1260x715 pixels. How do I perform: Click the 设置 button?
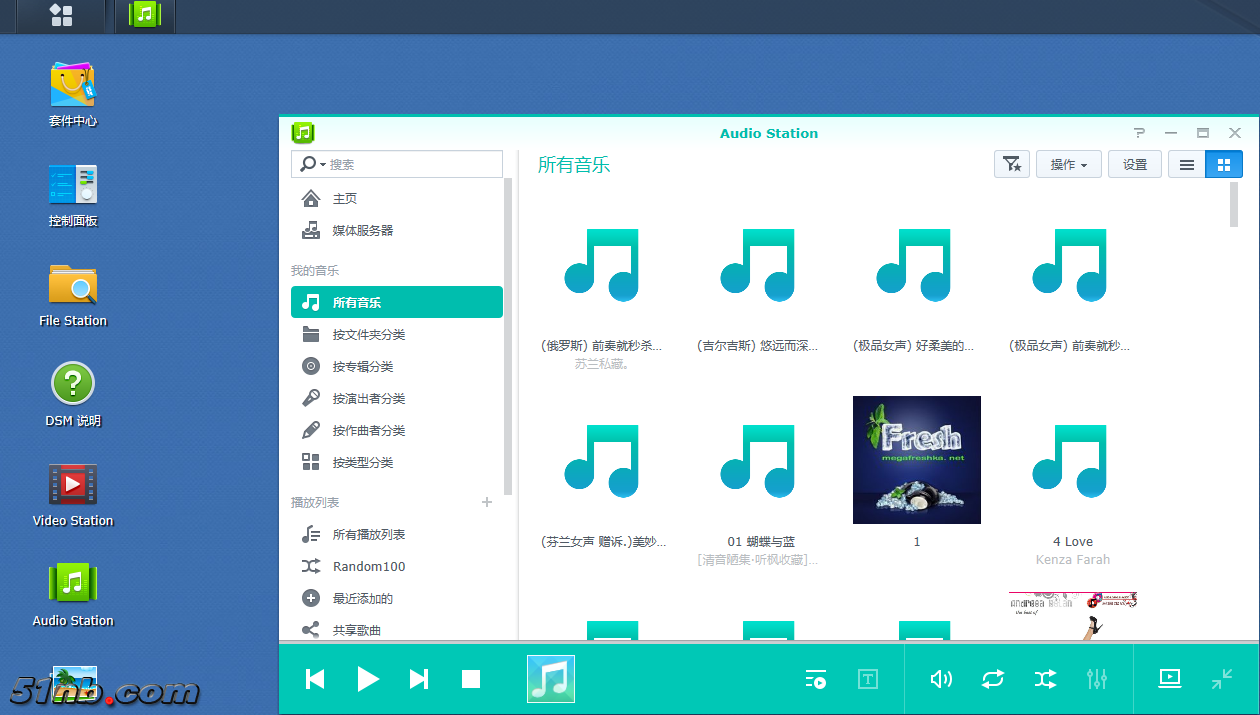click(x=1135, y=165)
